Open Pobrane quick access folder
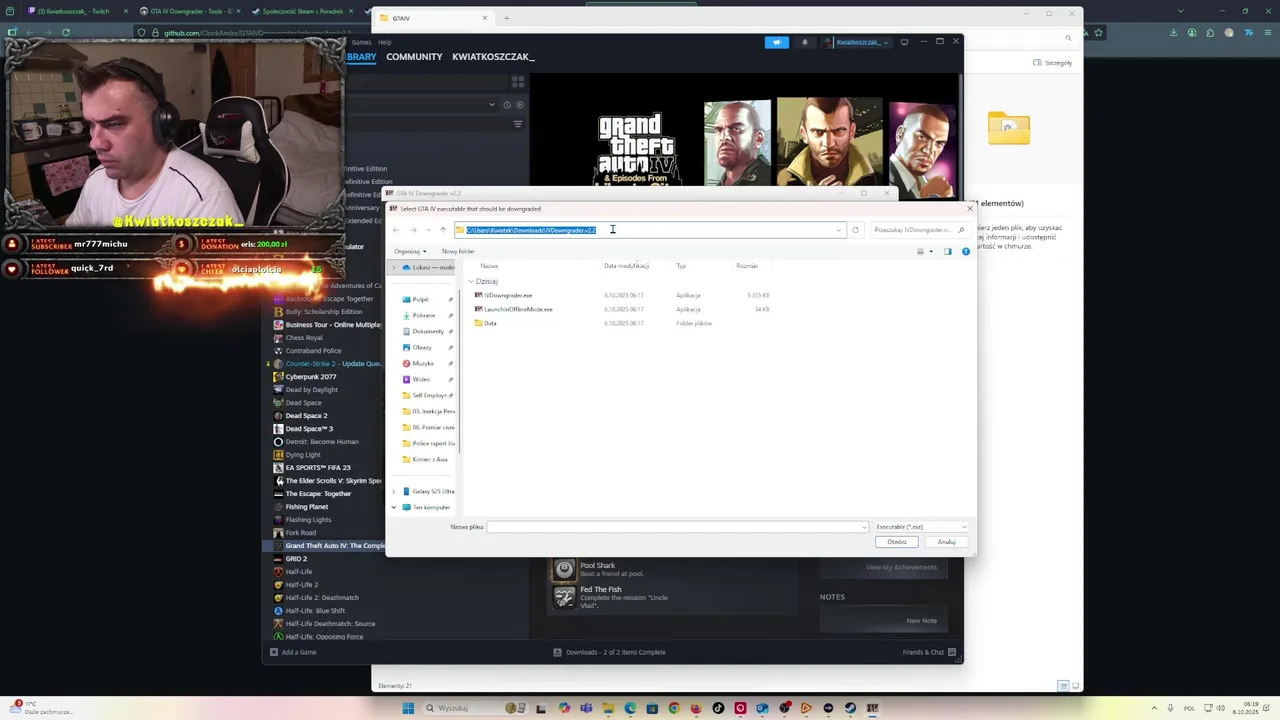The height and width of the screenshot is (720, 1280). click(x=423, y=315)
